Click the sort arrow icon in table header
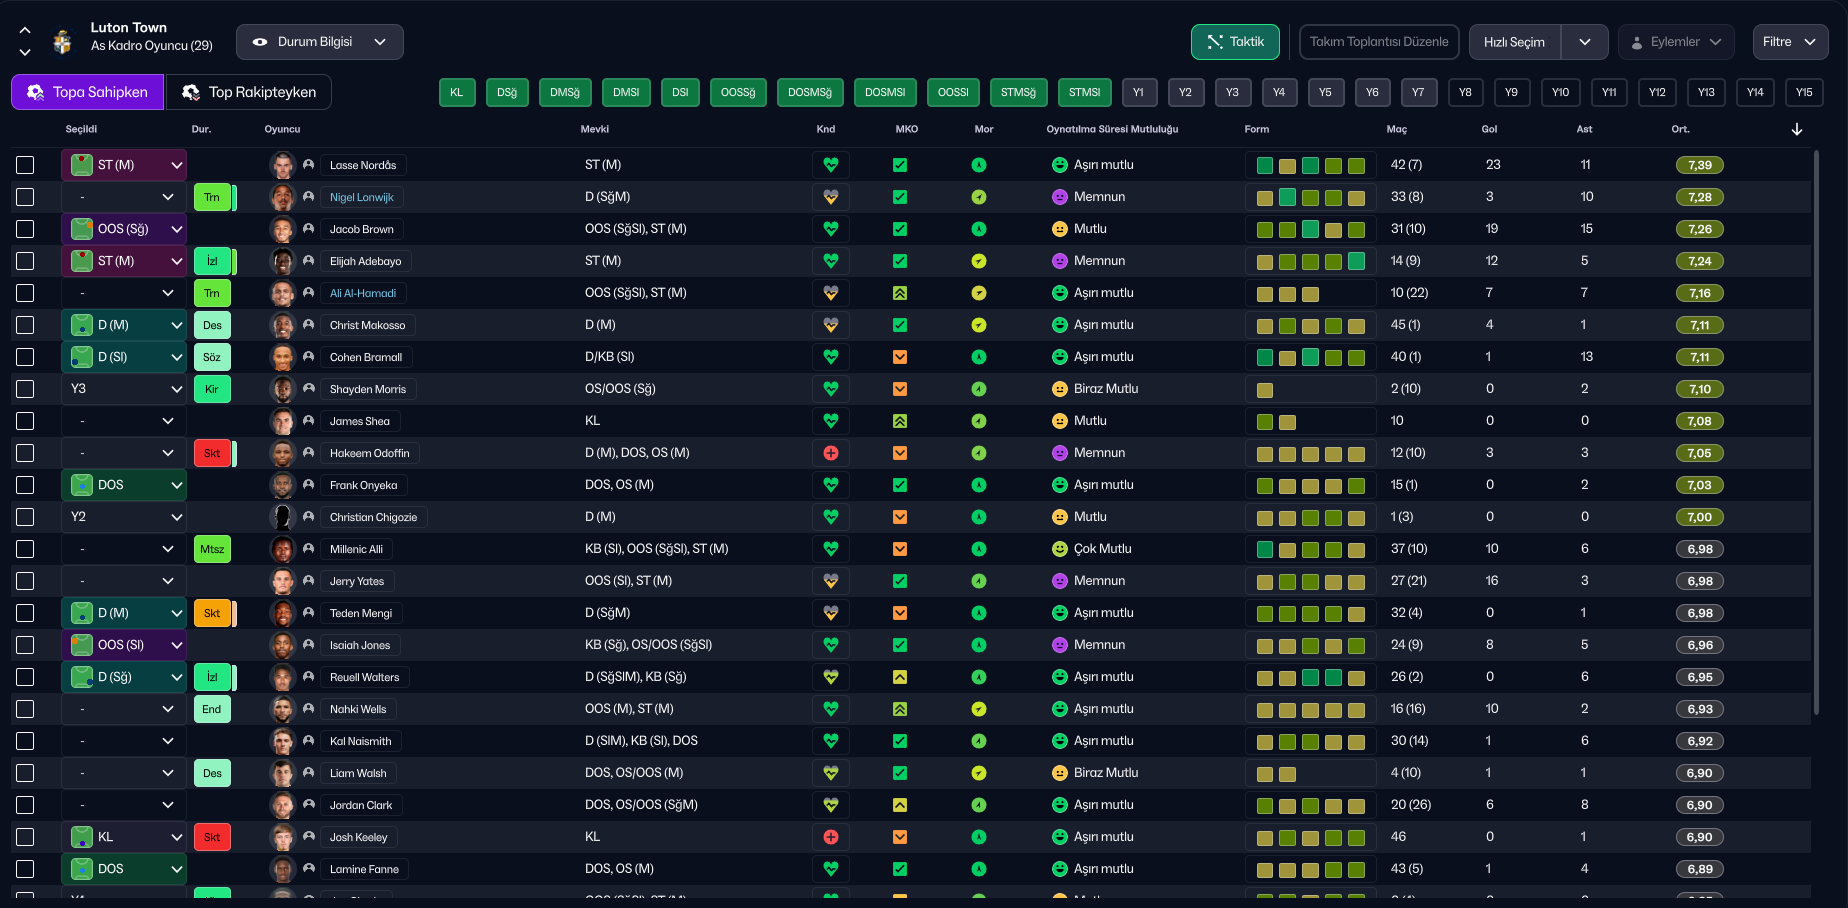This screenshot has height=908, width=1848. click(1797, 129)
